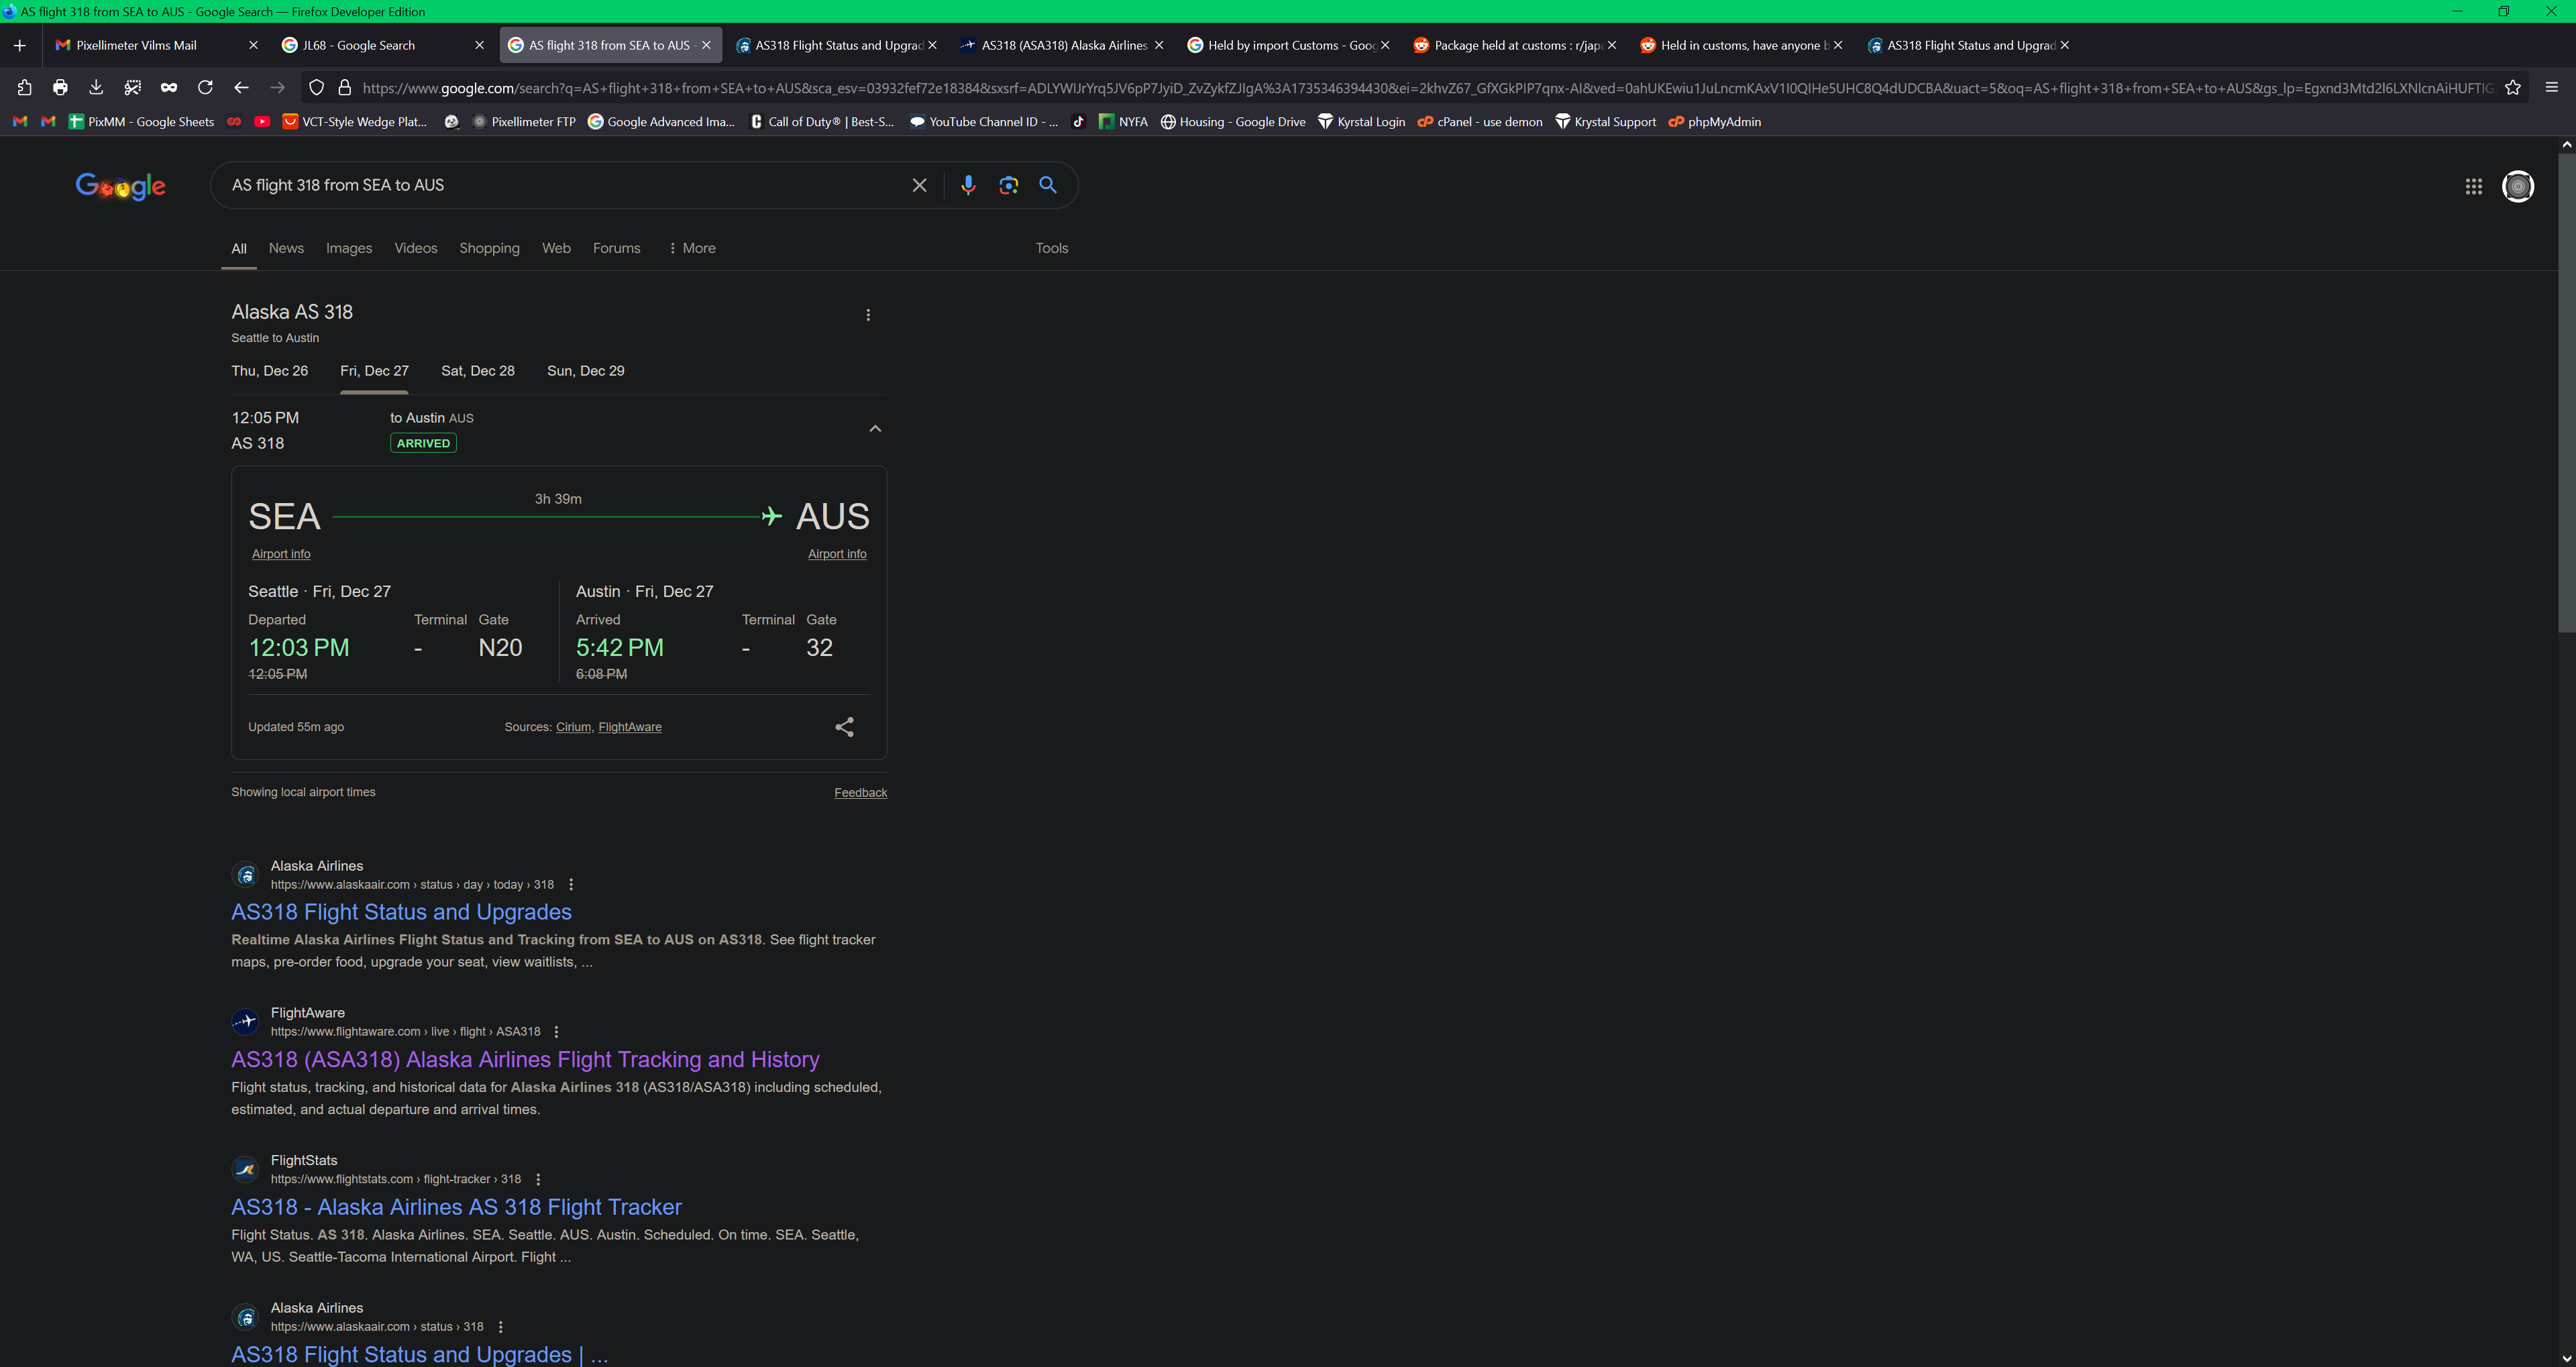Reload the current page
Screen dimensions: 2576x1367
pyautogui.click(x=205, y=88)
